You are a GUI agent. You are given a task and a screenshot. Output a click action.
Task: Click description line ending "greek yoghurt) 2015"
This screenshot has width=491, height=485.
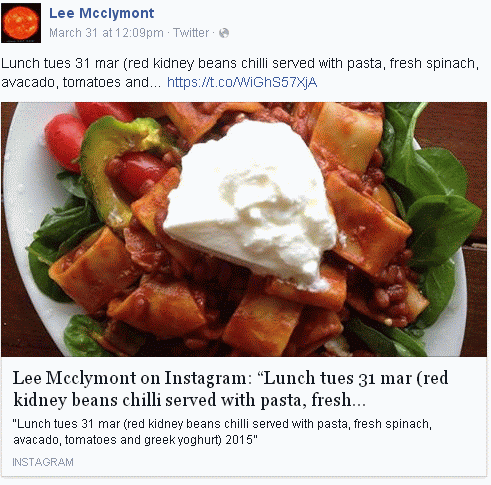[136, 440]
